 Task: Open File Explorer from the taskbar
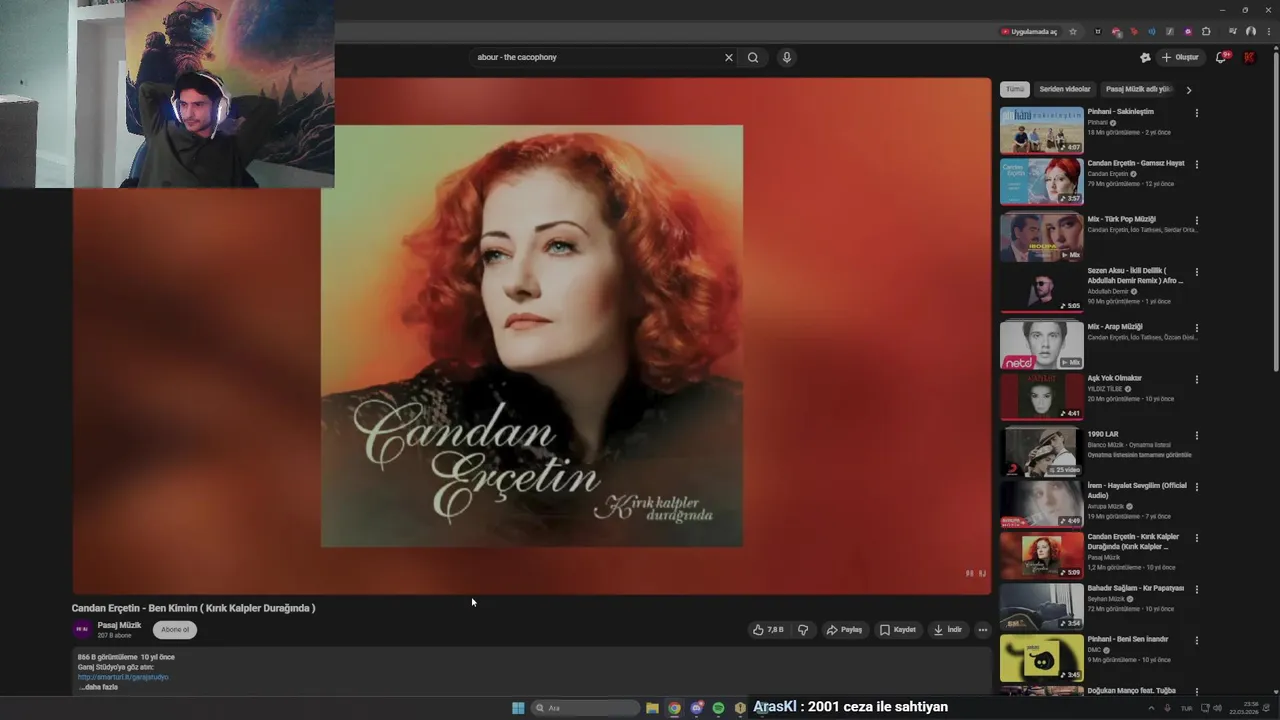click(x=652, y=708)
